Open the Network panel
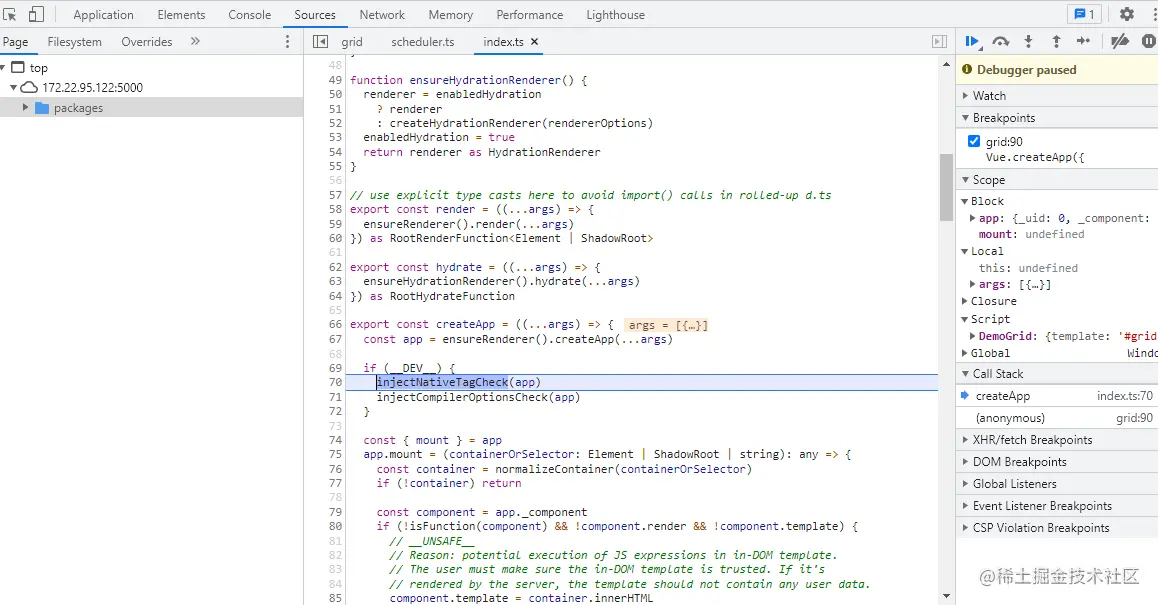Viewport: 1158px width, 605px height. coord(382,15)
